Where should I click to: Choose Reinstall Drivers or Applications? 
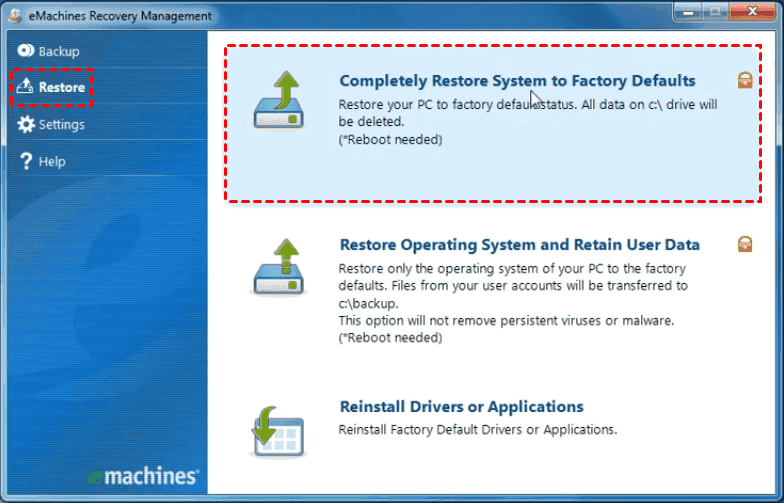(x=462, y=406)
